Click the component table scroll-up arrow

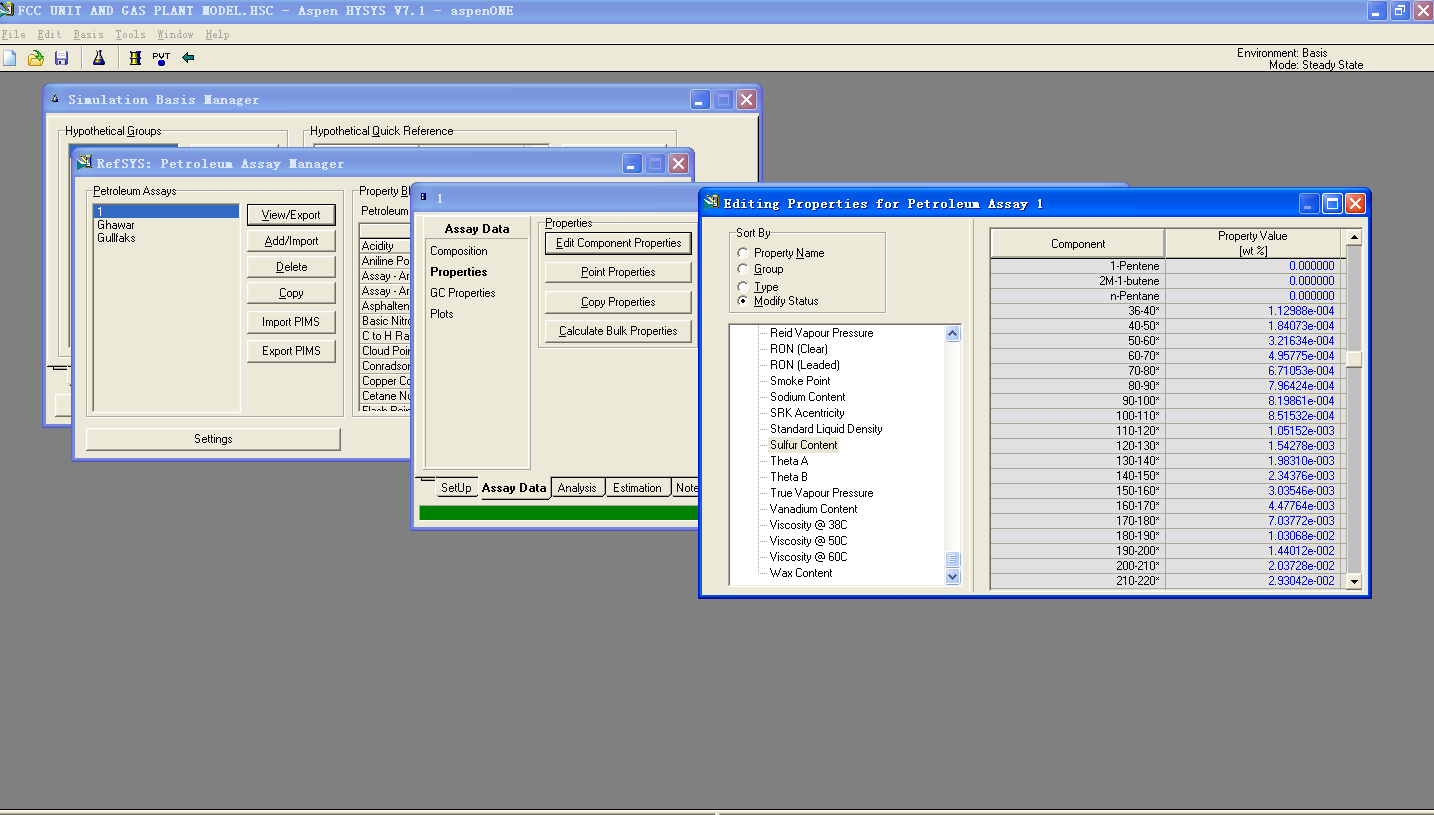coord(1354,237)
